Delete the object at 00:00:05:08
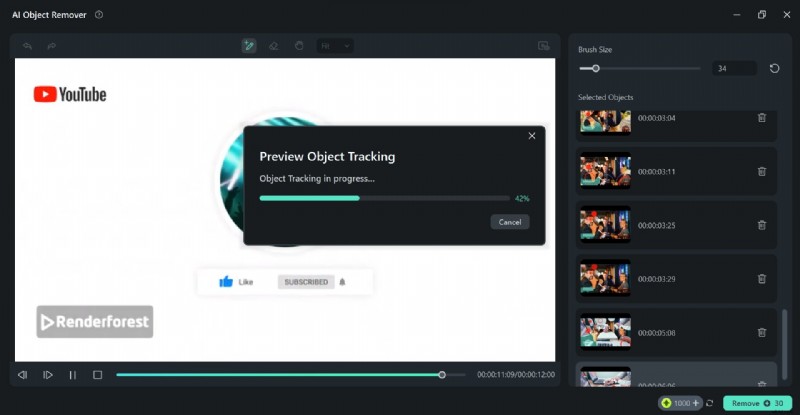 click(x=761, y=332)
